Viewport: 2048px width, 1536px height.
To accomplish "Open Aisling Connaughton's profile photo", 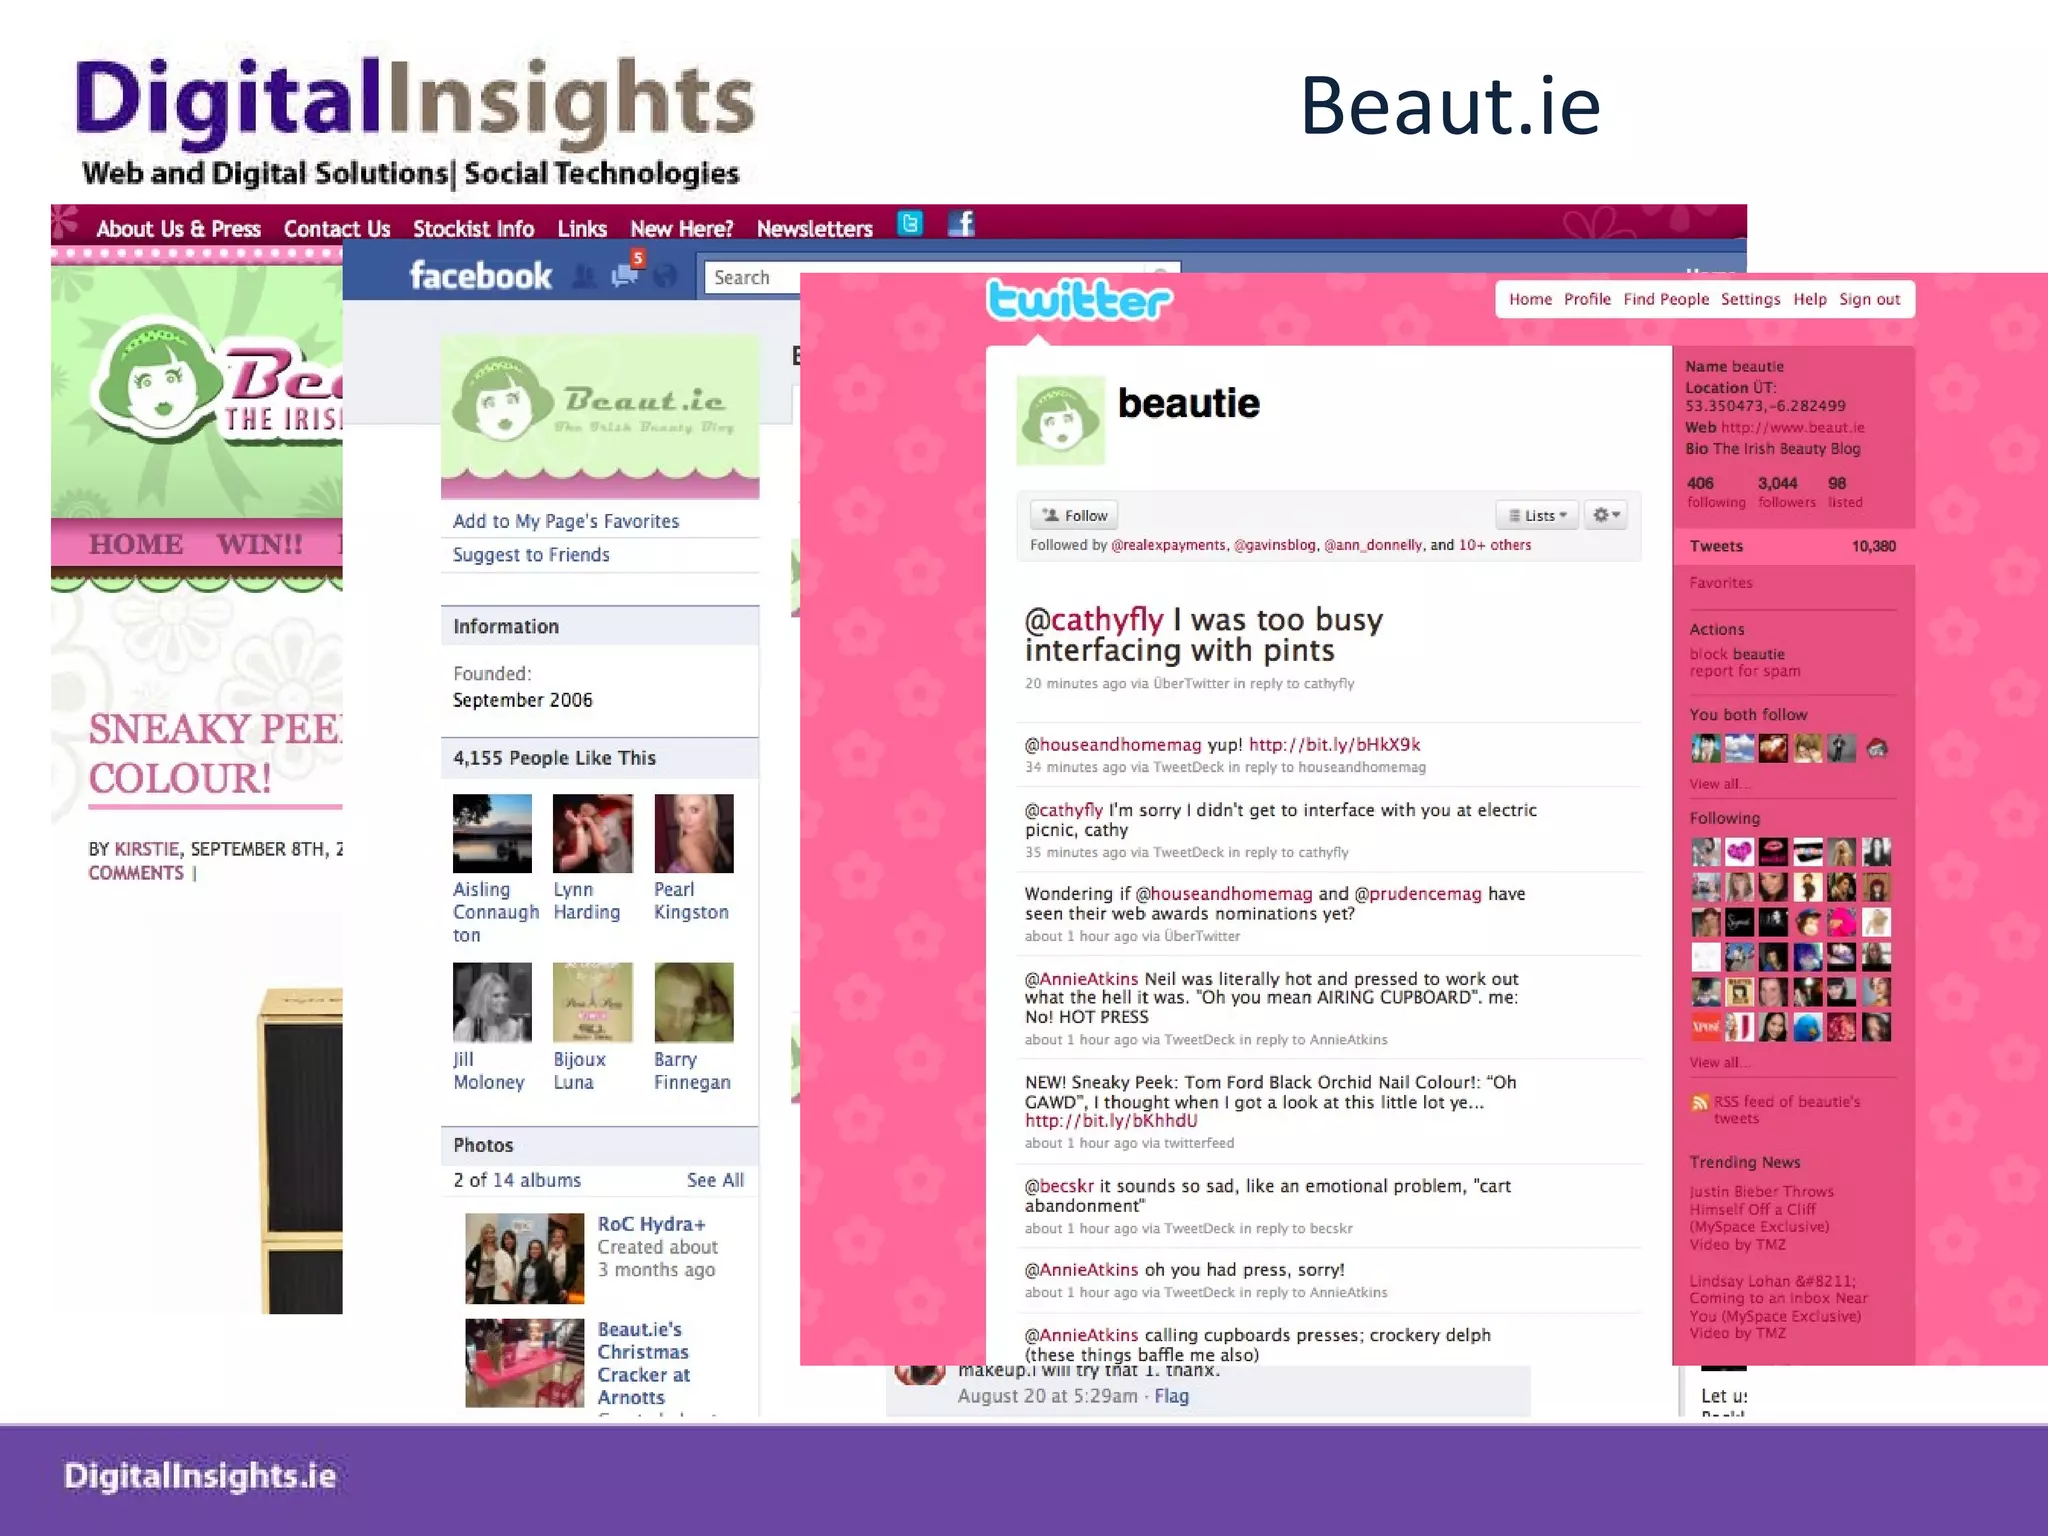I will click(492, 834).
